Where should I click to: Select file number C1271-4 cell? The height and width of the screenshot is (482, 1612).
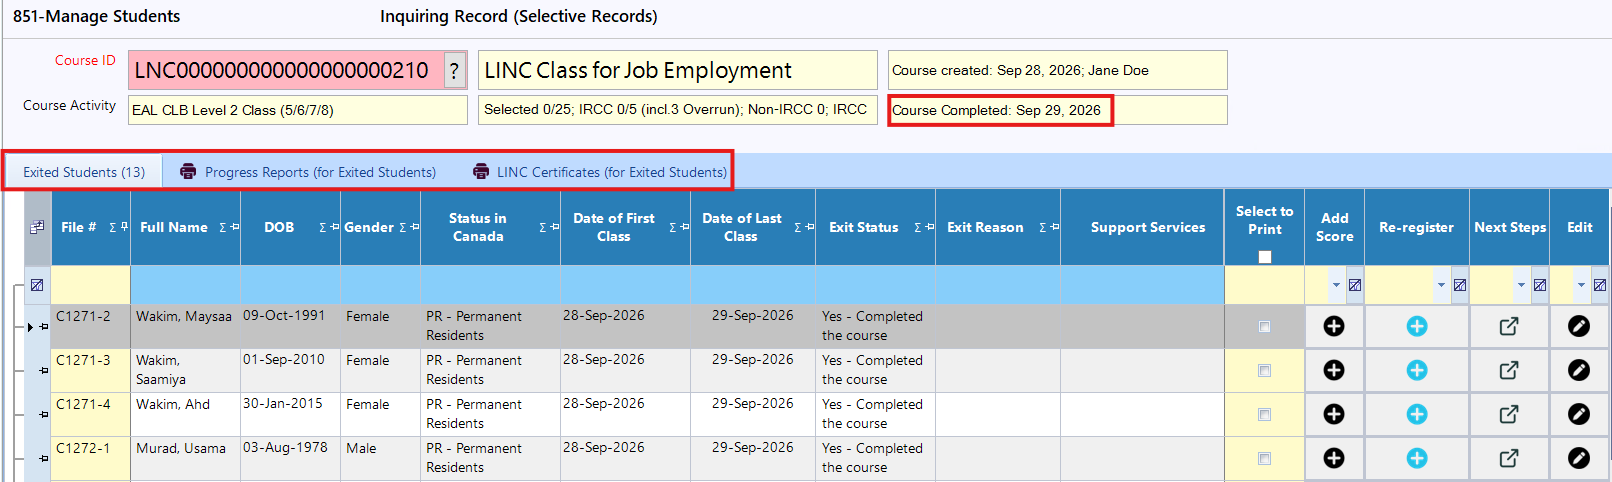pos(90,414)
